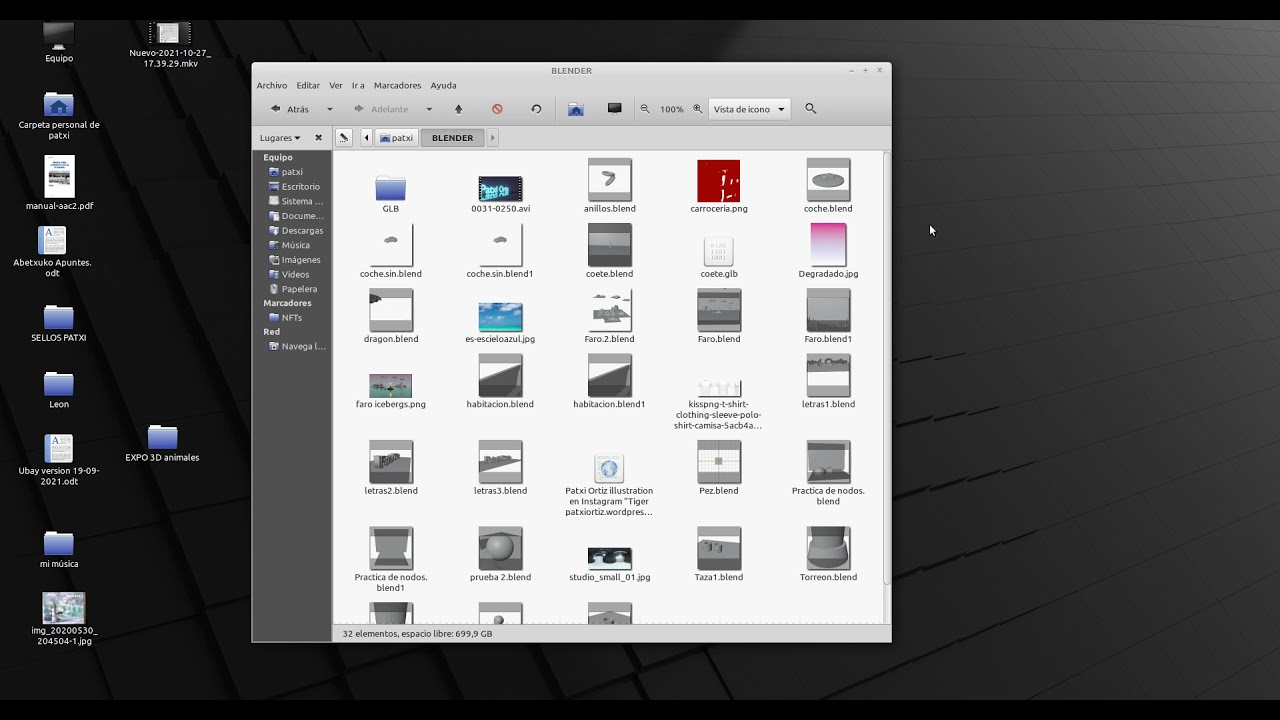Image resolution: width=1280 pixels, height=720 pixels.
Task: Open the Leon desktop folder
Action: (59, 384)
